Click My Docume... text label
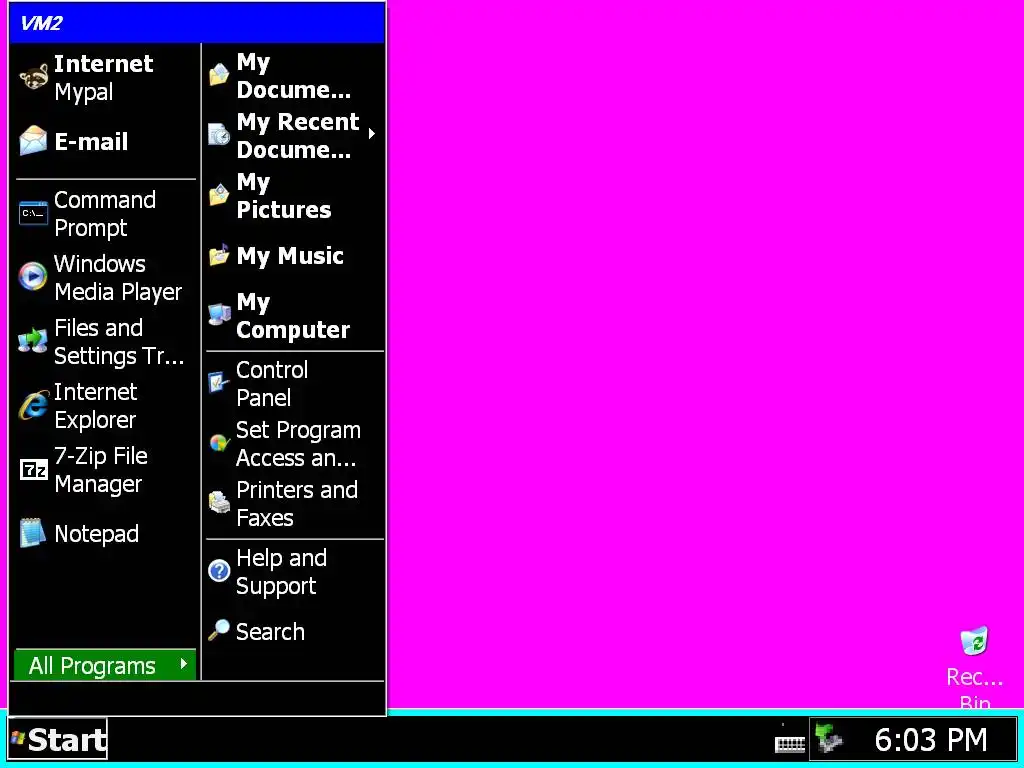This screenshot has height=768, width=1024. point(293,76)
